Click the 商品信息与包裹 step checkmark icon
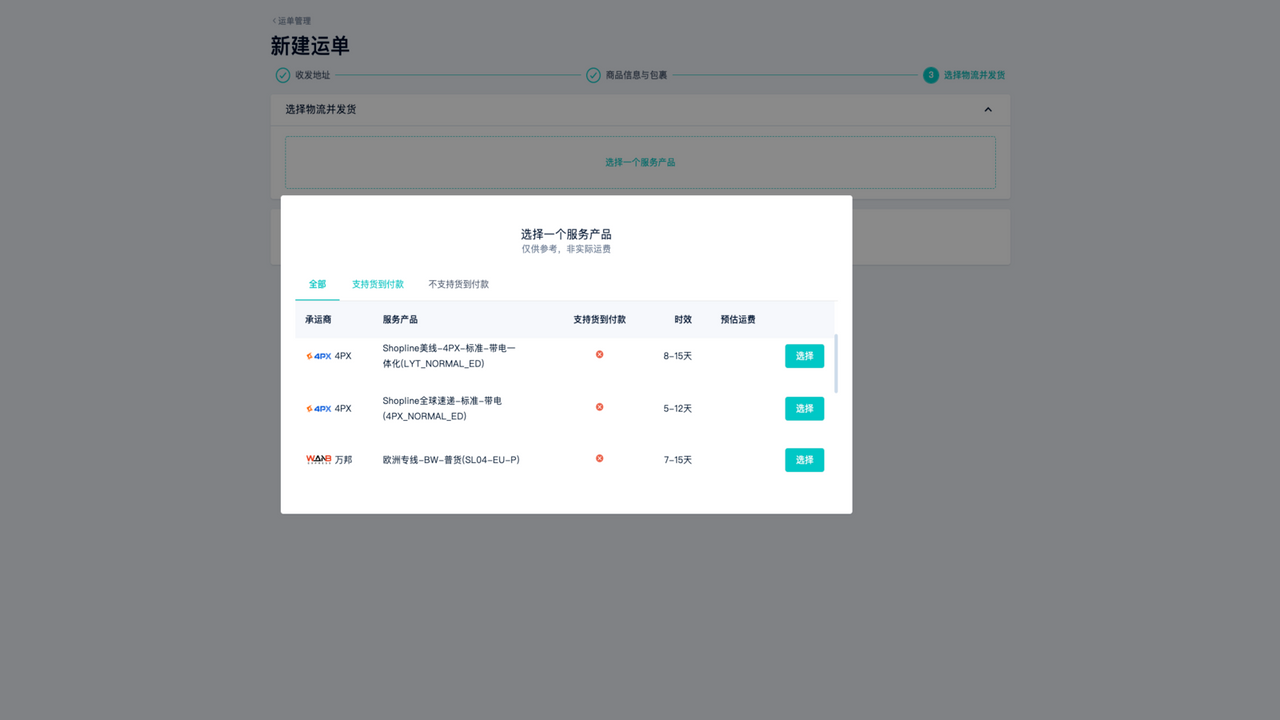1280x720 pixels. click(593, 75)
